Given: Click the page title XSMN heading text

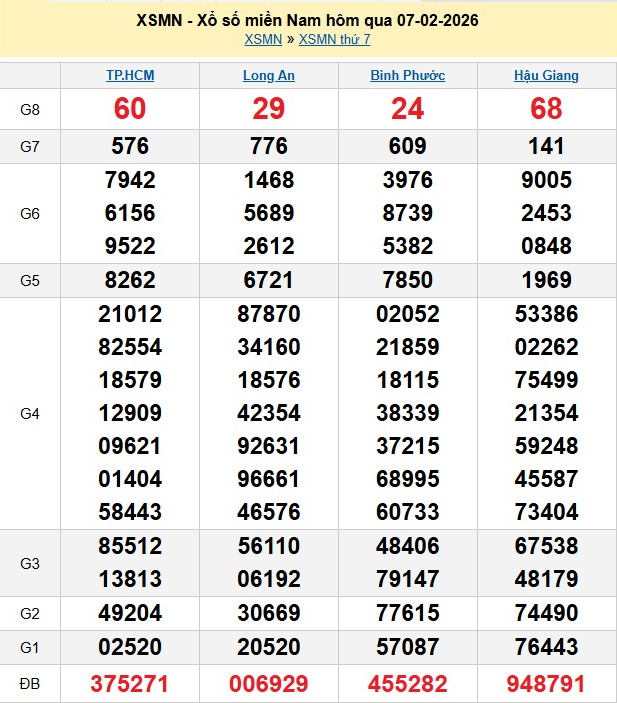Looking at the screenshot, I should [x=307, y=20].
